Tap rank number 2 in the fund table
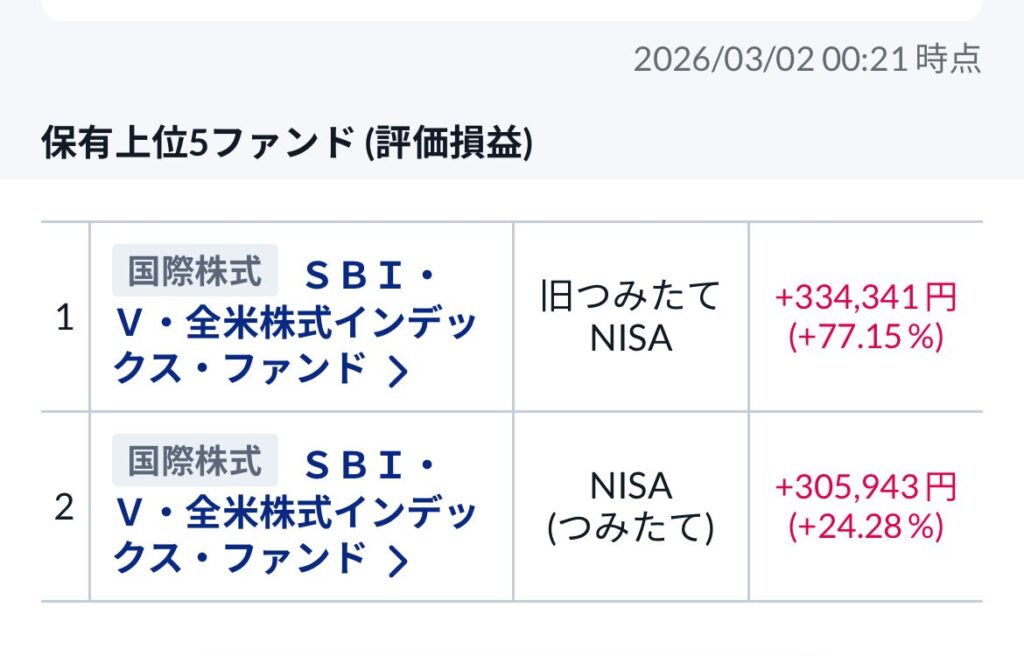Screen dimensions: 1024x656 click(x=65, y=508)
